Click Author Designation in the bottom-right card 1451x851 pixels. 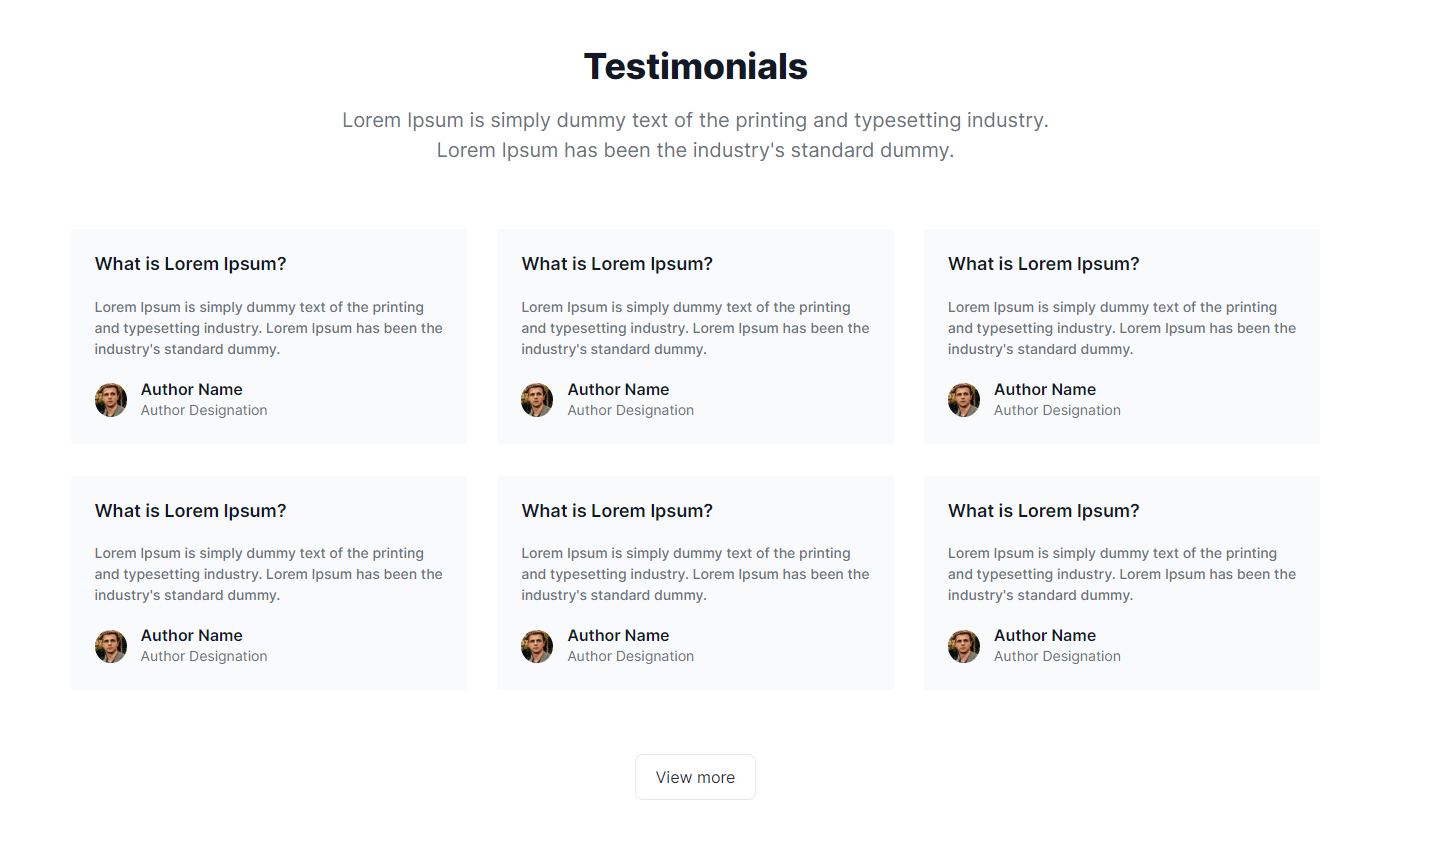click(x=1057, y=656)
